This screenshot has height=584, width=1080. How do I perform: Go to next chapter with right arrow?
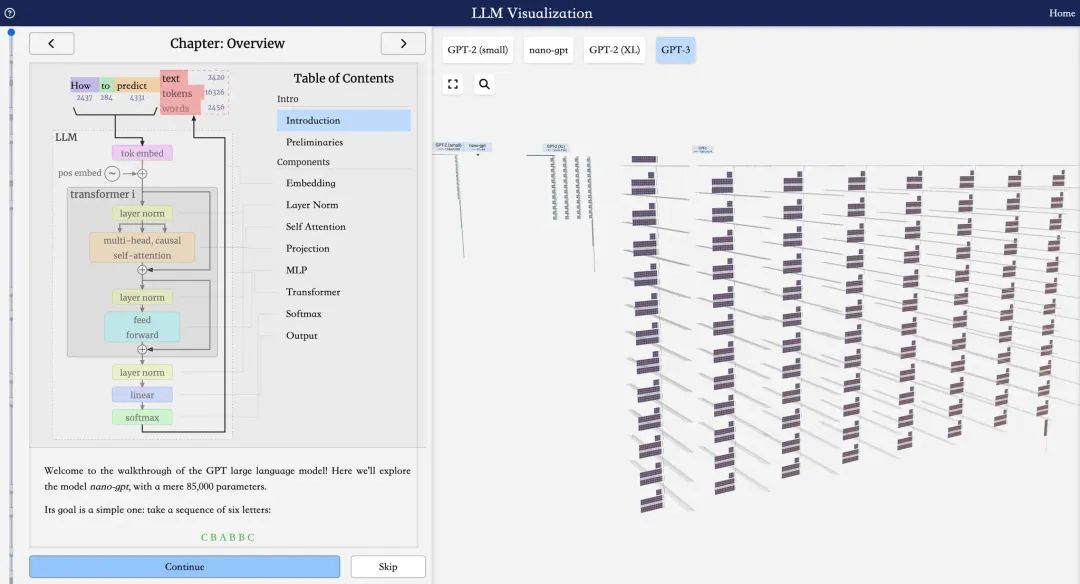tap(403, 43)
